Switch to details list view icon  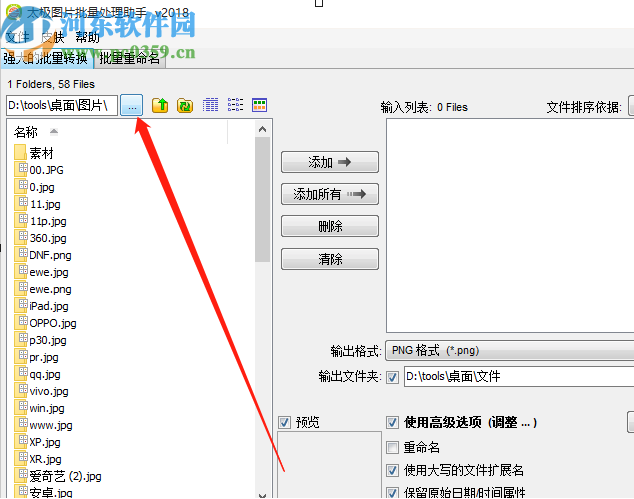tap(210, 105)
